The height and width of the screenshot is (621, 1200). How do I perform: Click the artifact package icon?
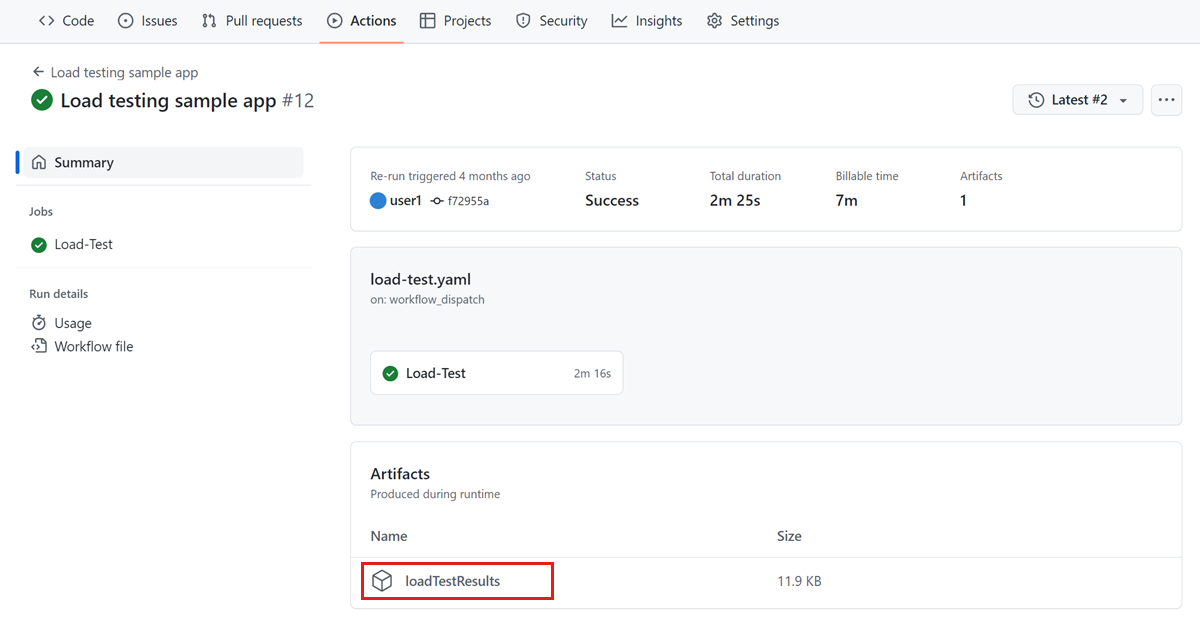click(381, 581)
